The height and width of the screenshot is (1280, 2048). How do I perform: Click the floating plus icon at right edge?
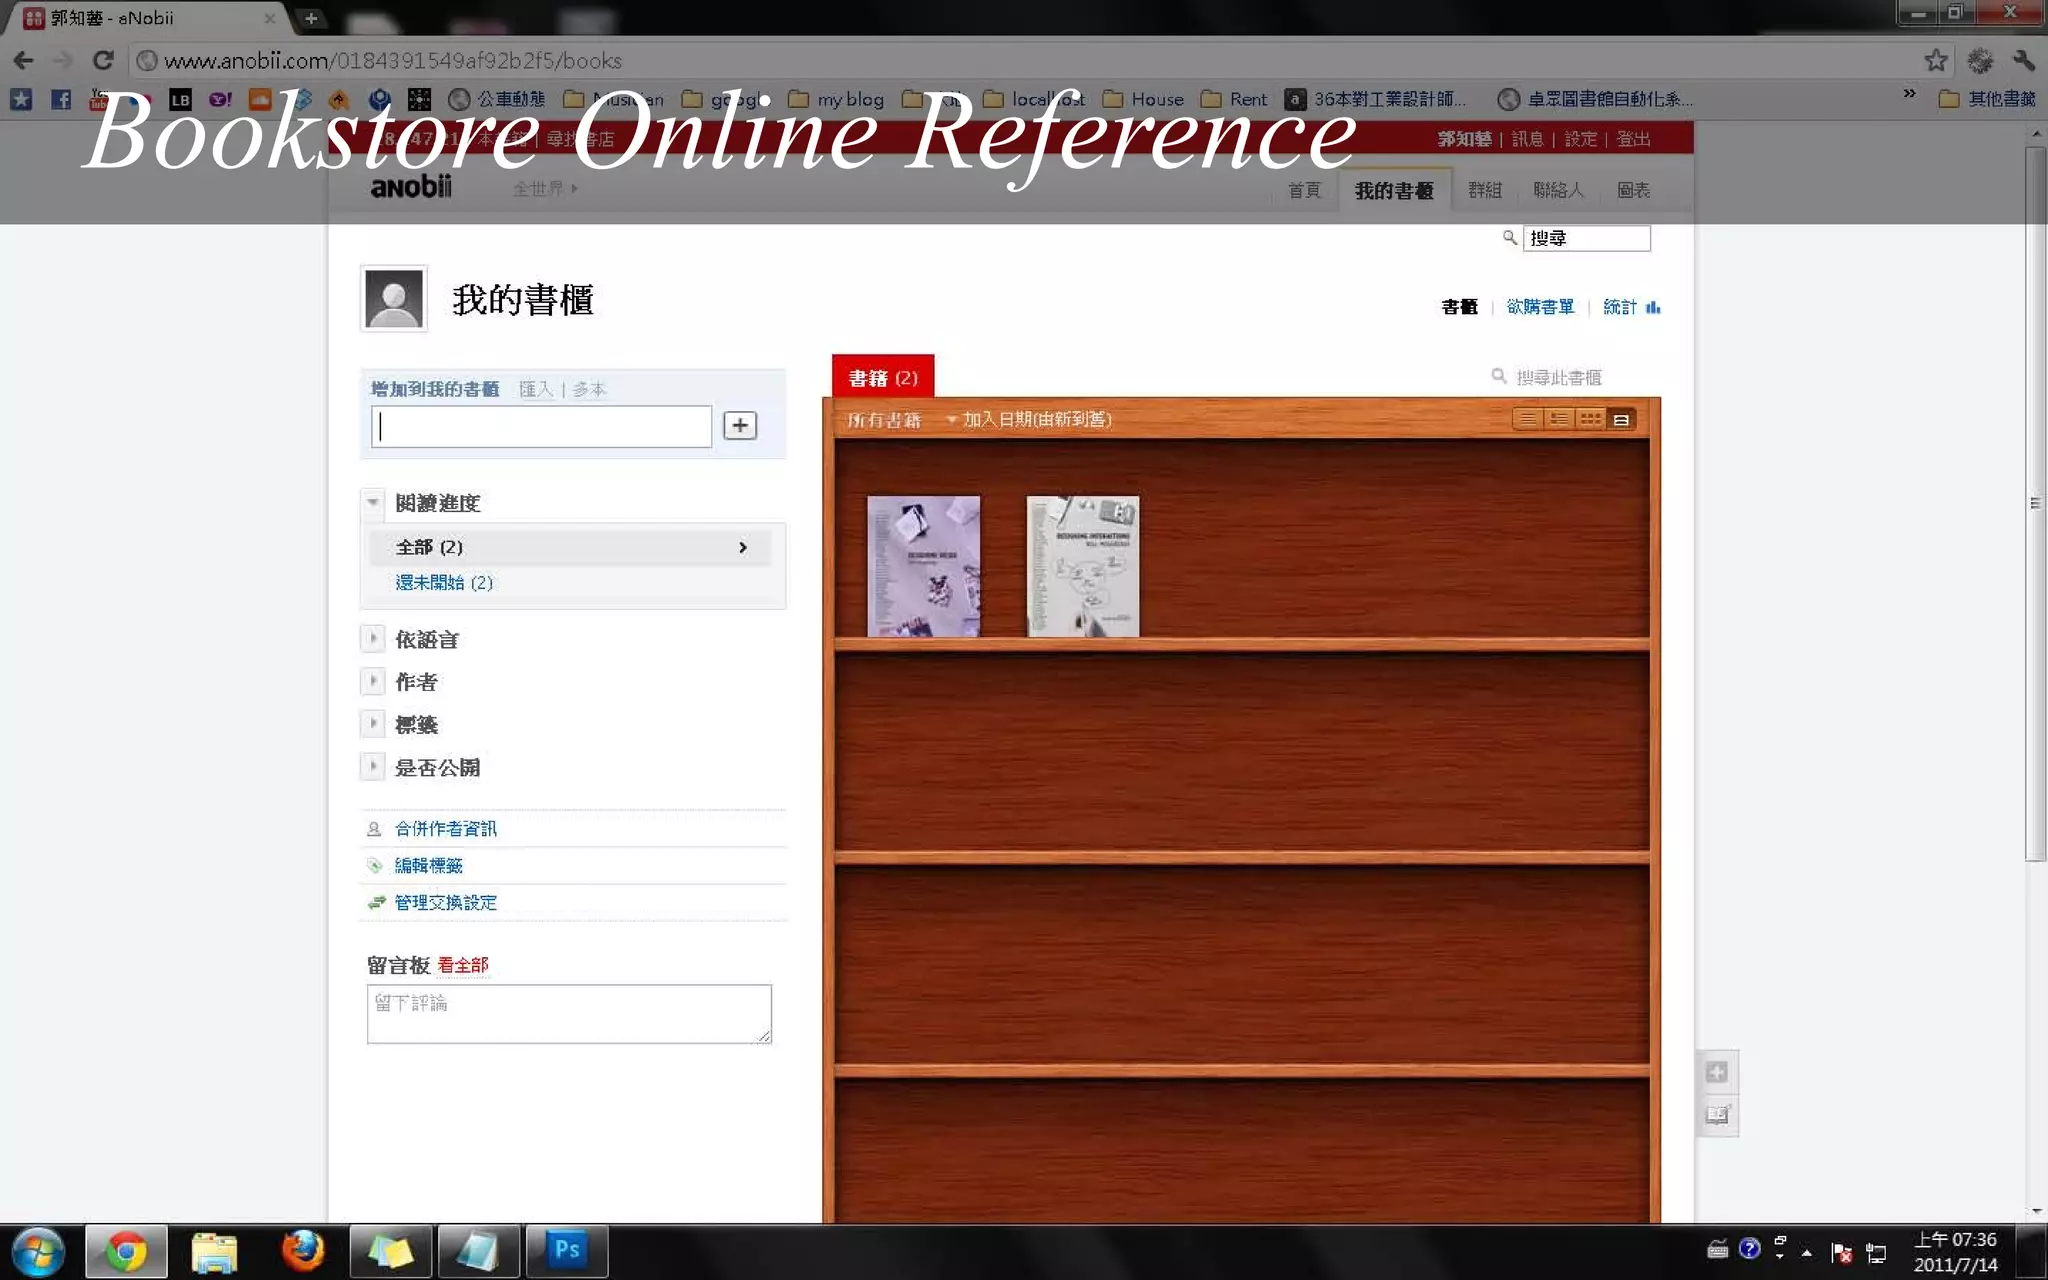coord(1717,1072)
